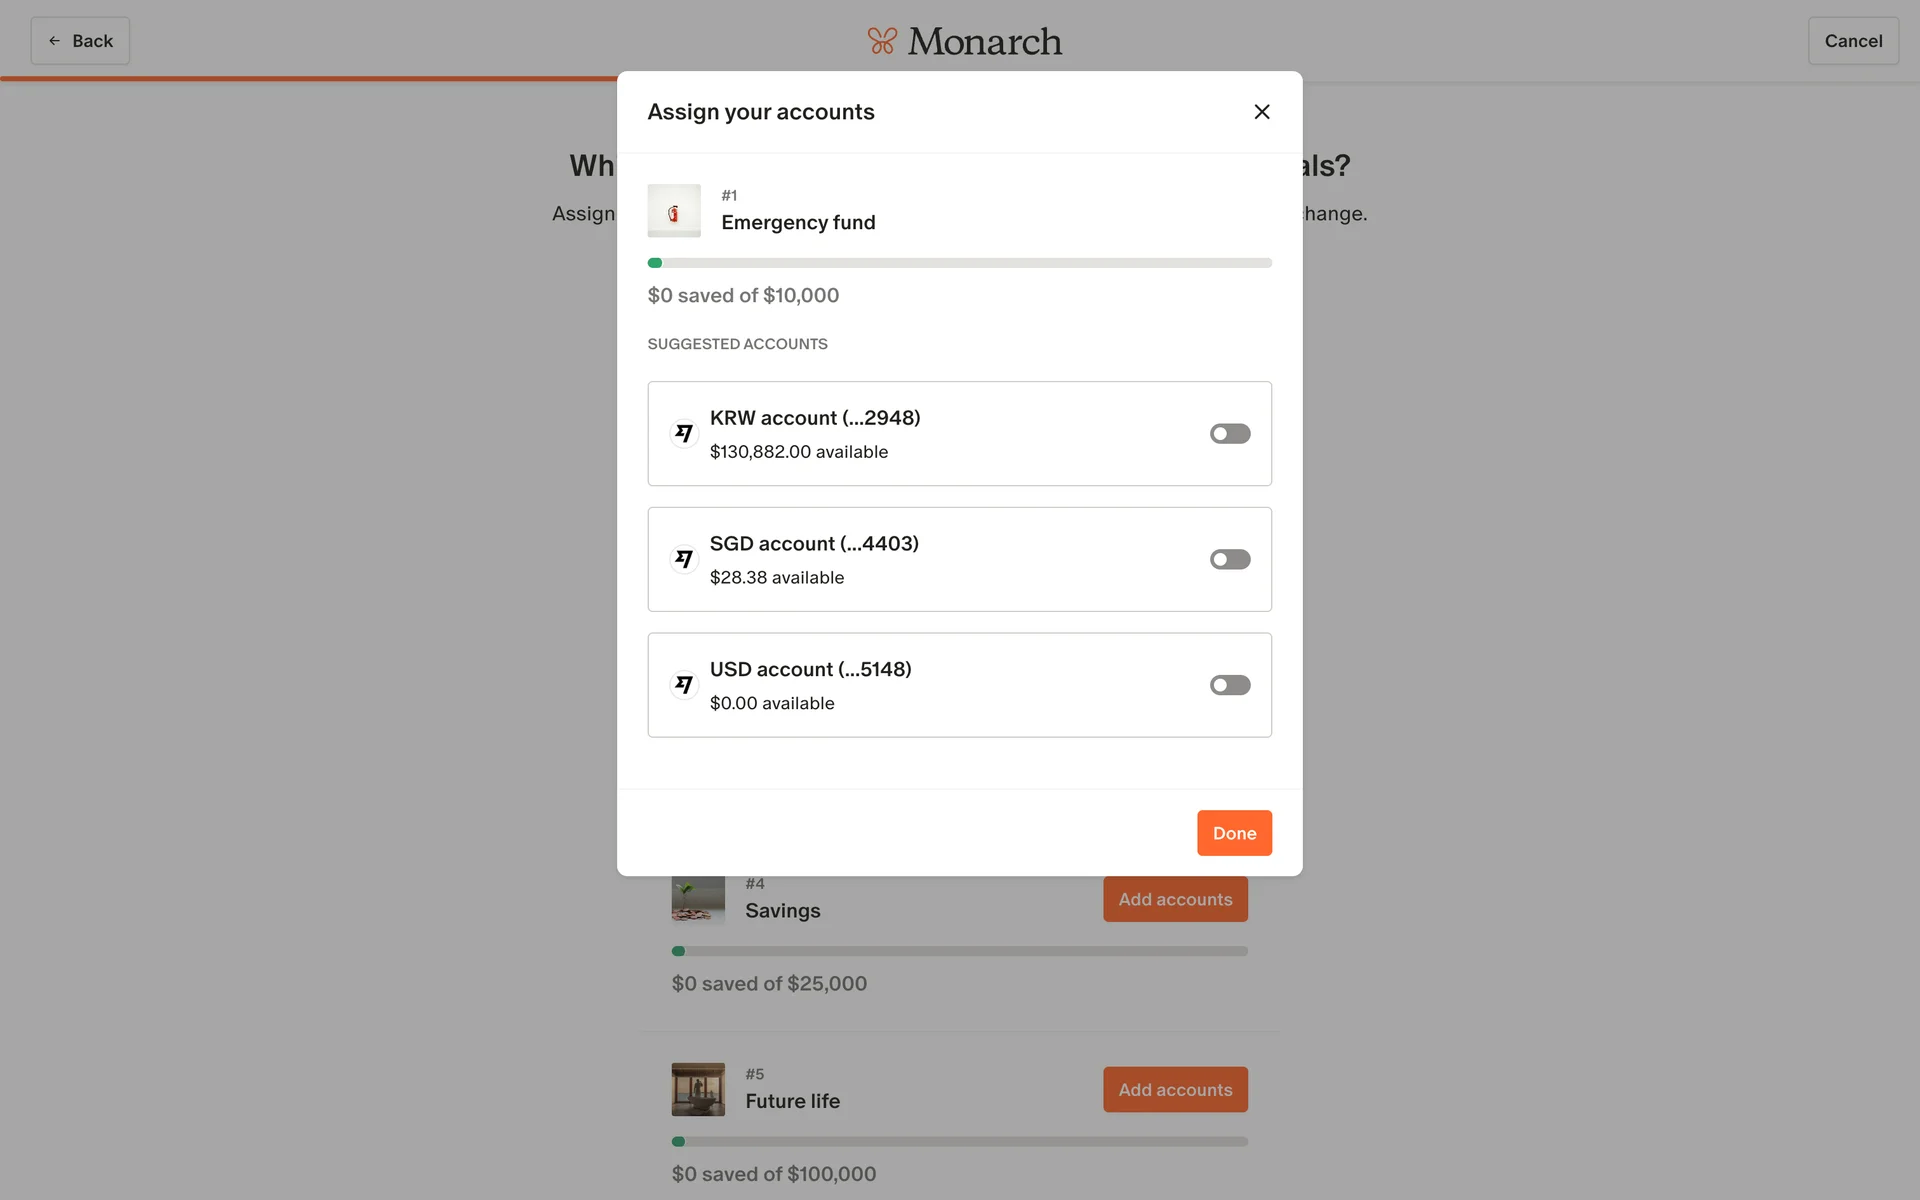Click the back arrow icon

(x=55, y=41)
